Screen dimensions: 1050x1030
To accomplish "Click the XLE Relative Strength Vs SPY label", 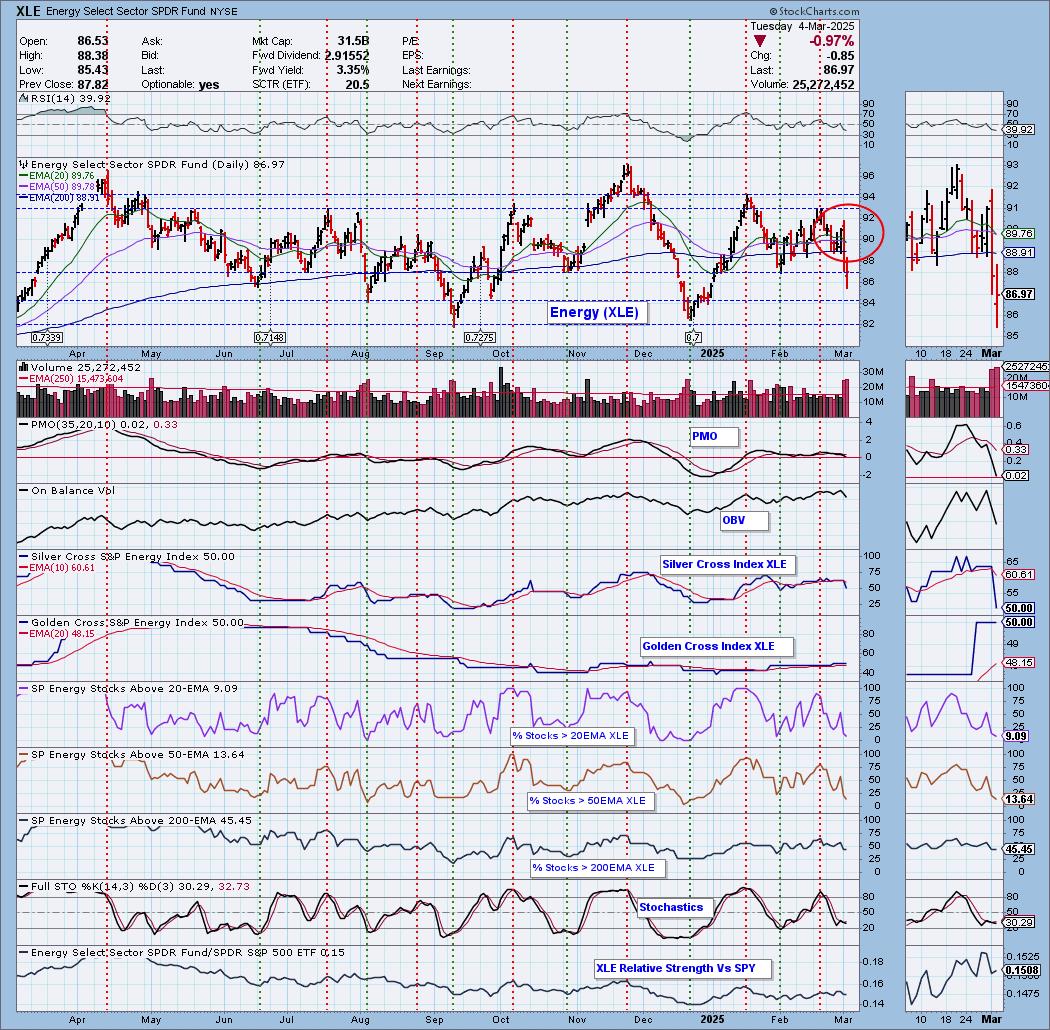I will coord(682,969).
